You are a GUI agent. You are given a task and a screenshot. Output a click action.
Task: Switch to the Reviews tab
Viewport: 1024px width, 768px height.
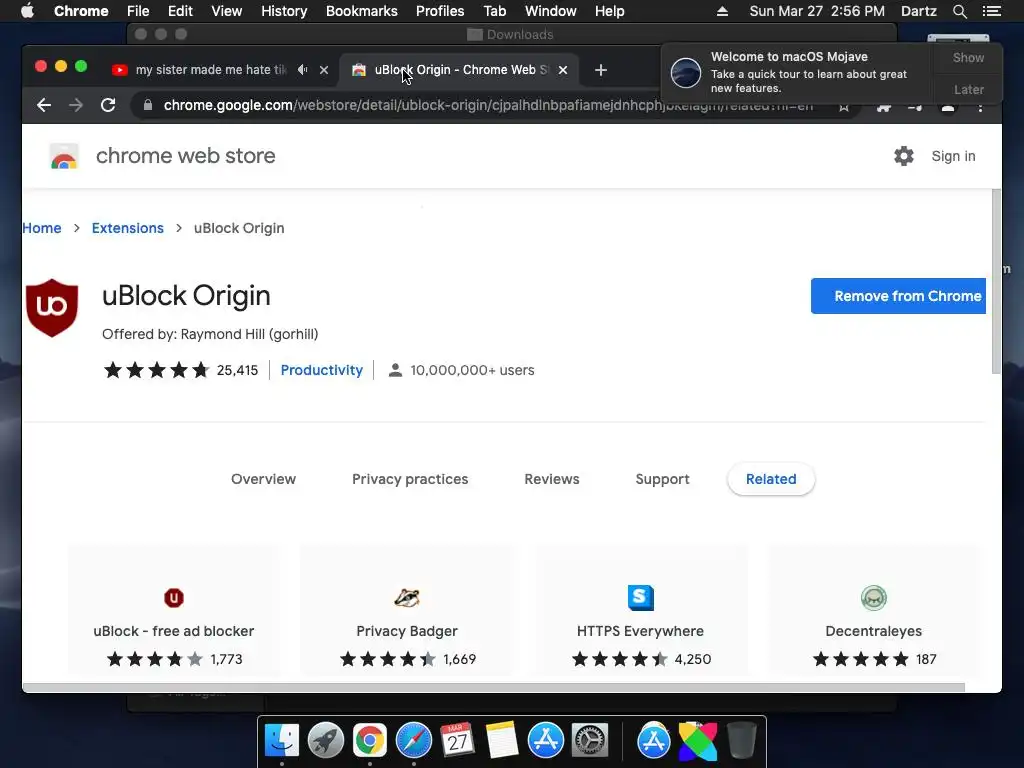pos(552,479)
